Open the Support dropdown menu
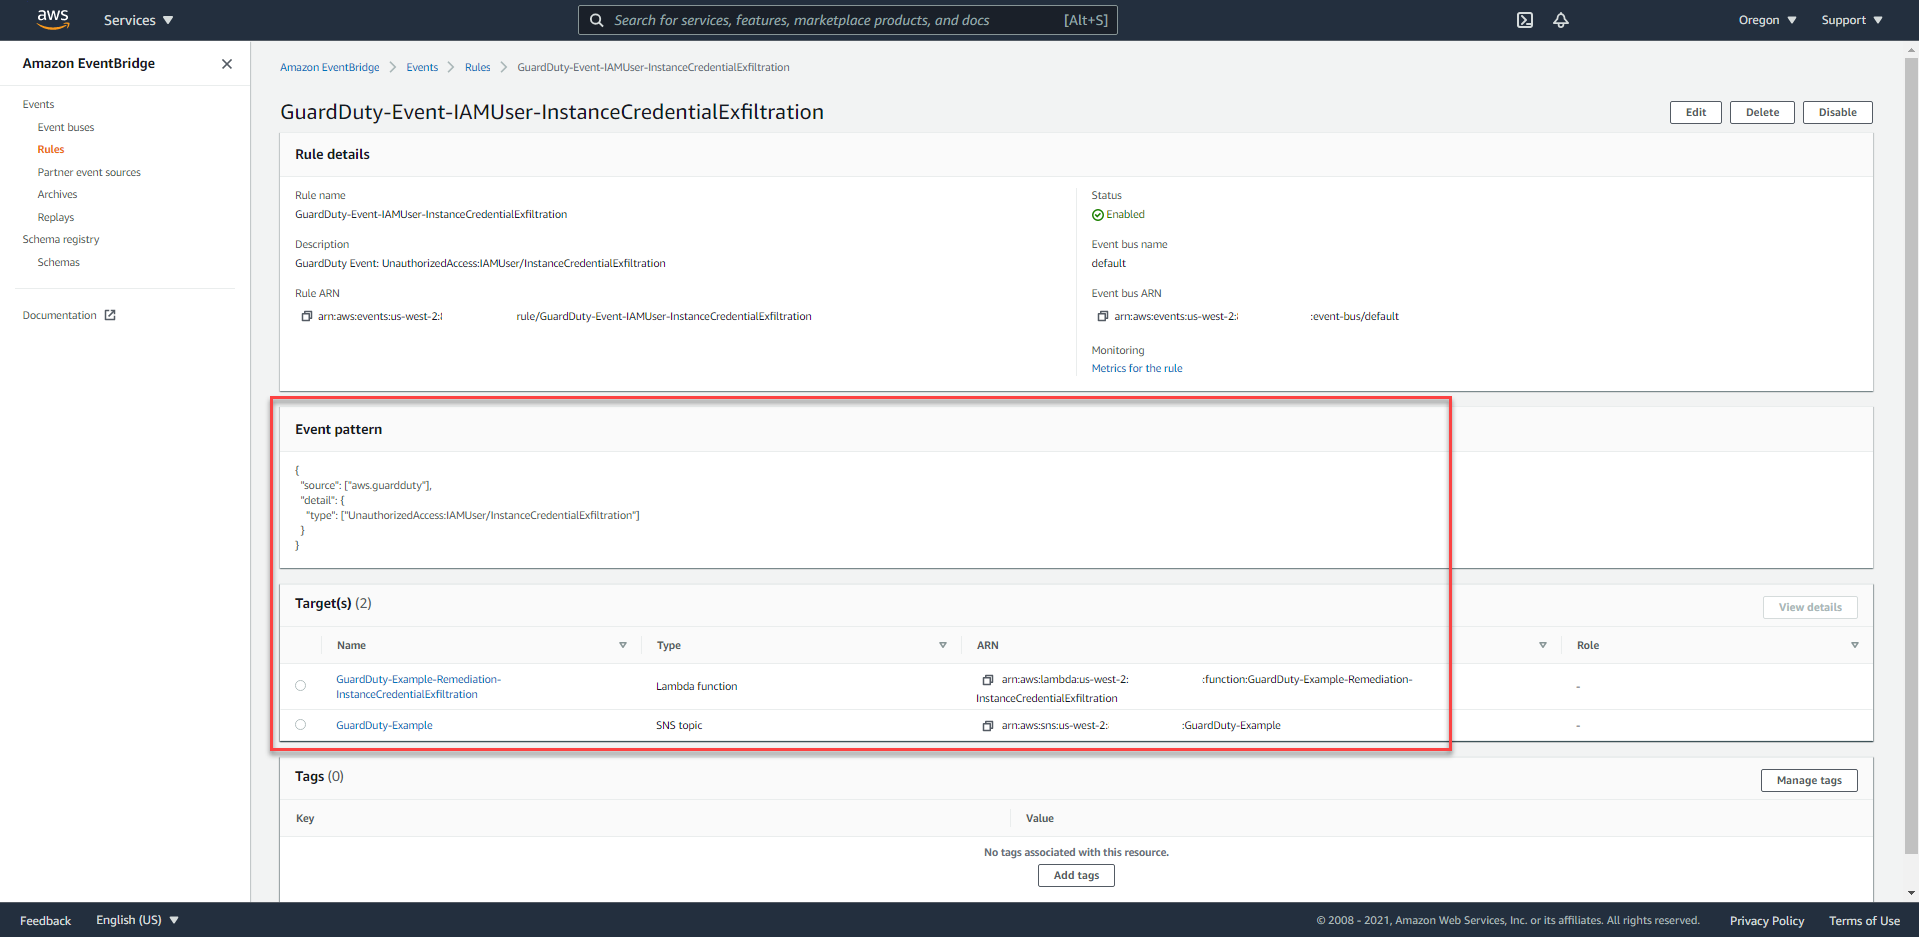 [1851, 20]
